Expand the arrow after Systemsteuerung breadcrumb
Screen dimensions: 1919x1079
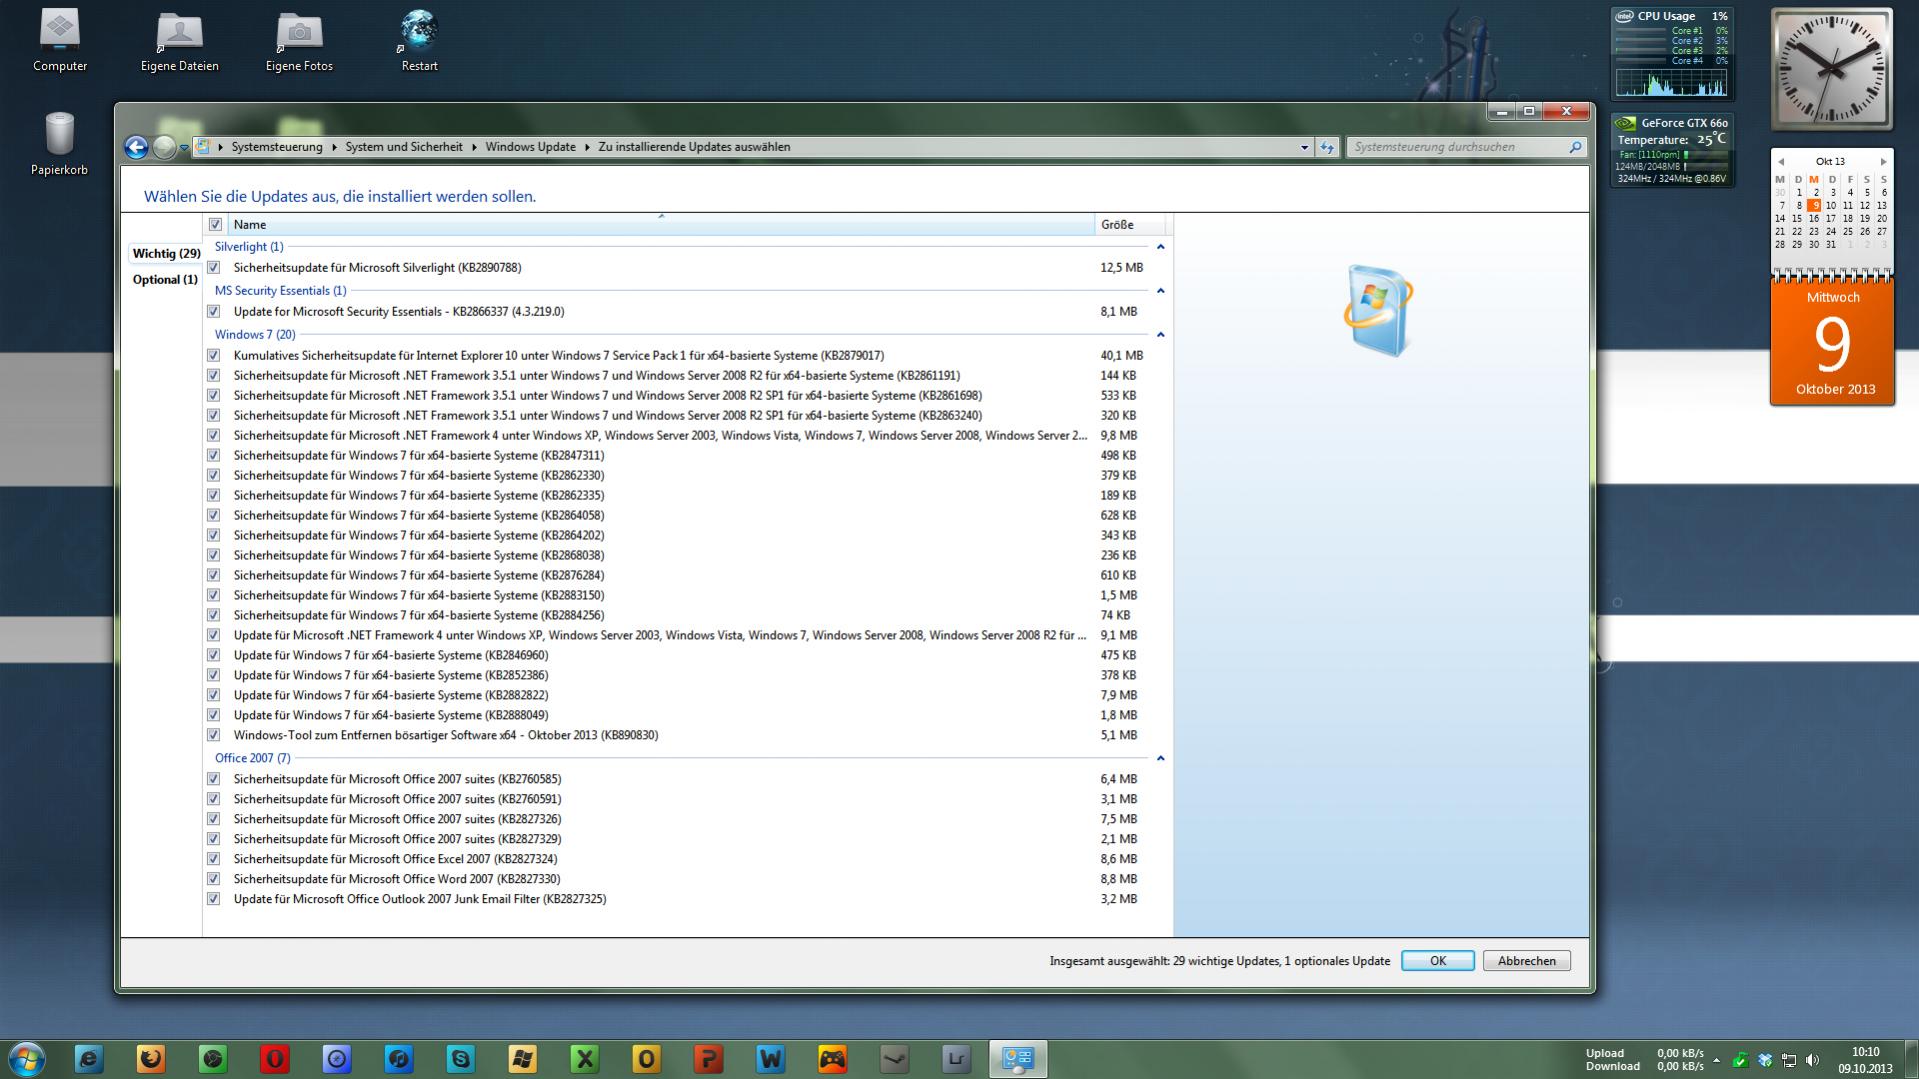pyautogui.click(x=334, y=147)
